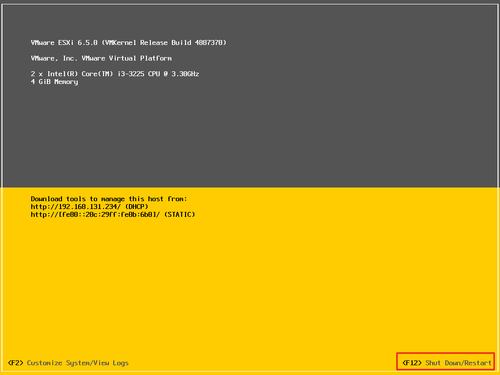Select F2 Customize System/View Logs
The image size is (500, 375).
[x=68, y=363]
